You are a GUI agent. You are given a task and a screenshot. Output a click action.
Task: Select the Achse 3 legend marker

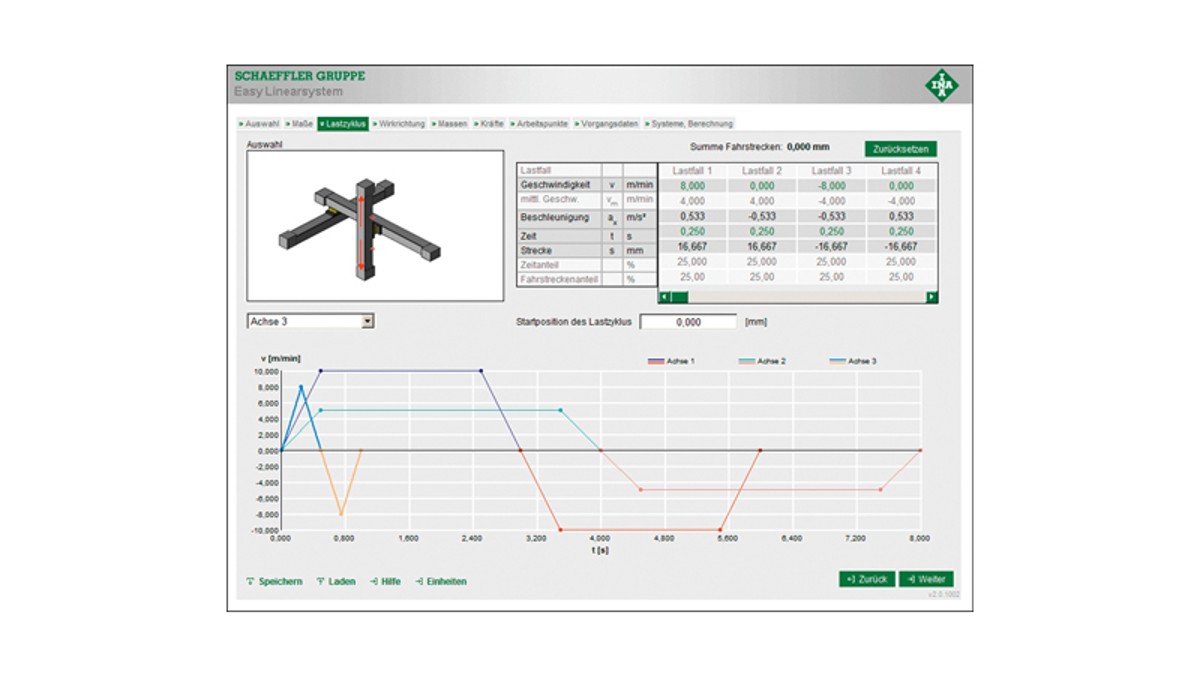click(x=838, y=361)
